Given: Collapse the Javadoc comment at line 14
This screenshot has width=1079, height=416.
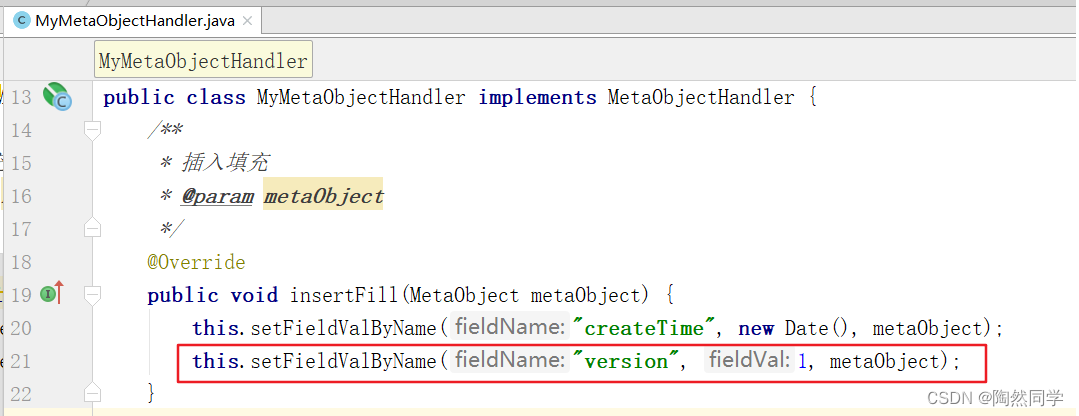Looking at the screenshot, I should (x=92, y=130).
